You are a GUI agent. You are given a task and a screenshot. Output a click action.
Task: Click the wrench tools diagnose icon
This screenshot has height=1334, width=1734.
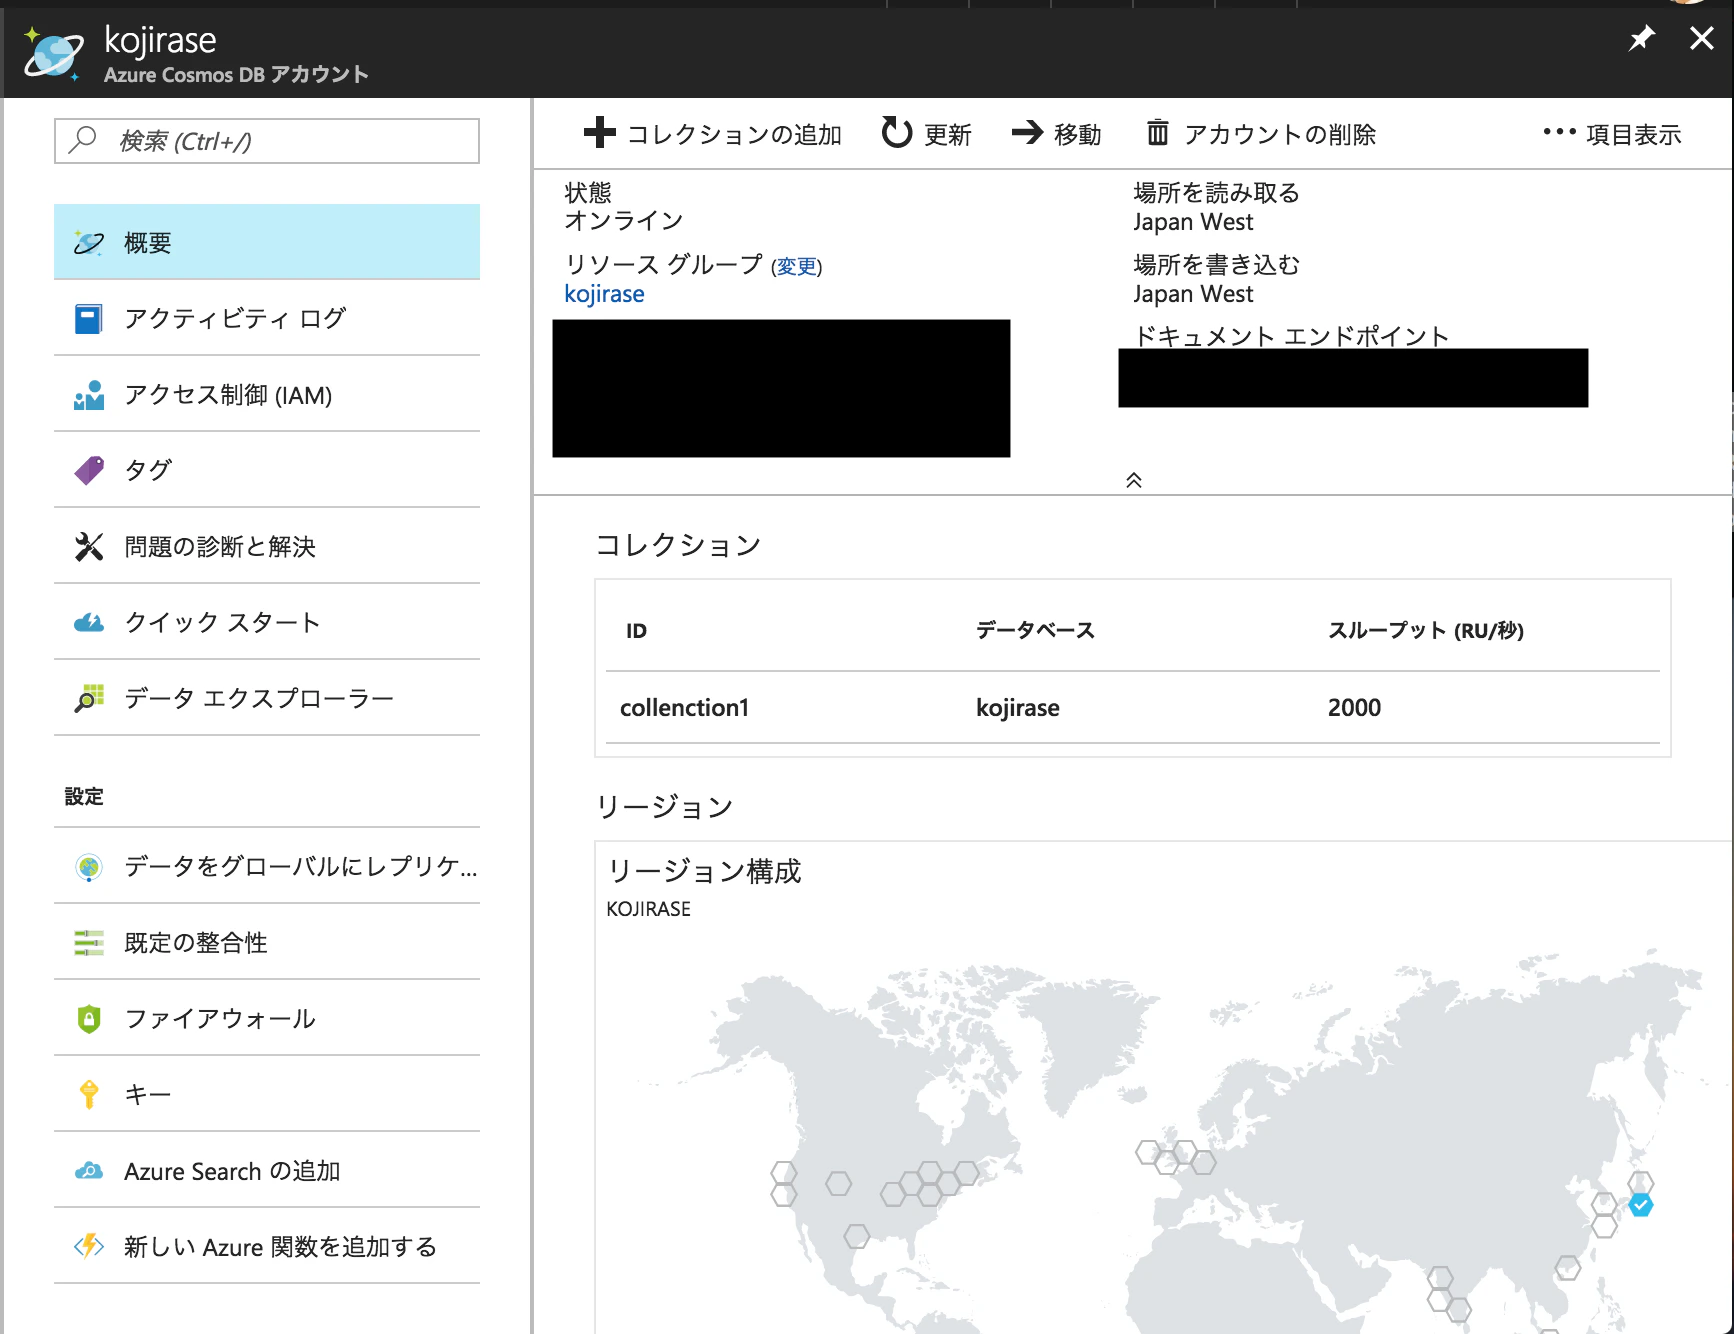point(89,546)
